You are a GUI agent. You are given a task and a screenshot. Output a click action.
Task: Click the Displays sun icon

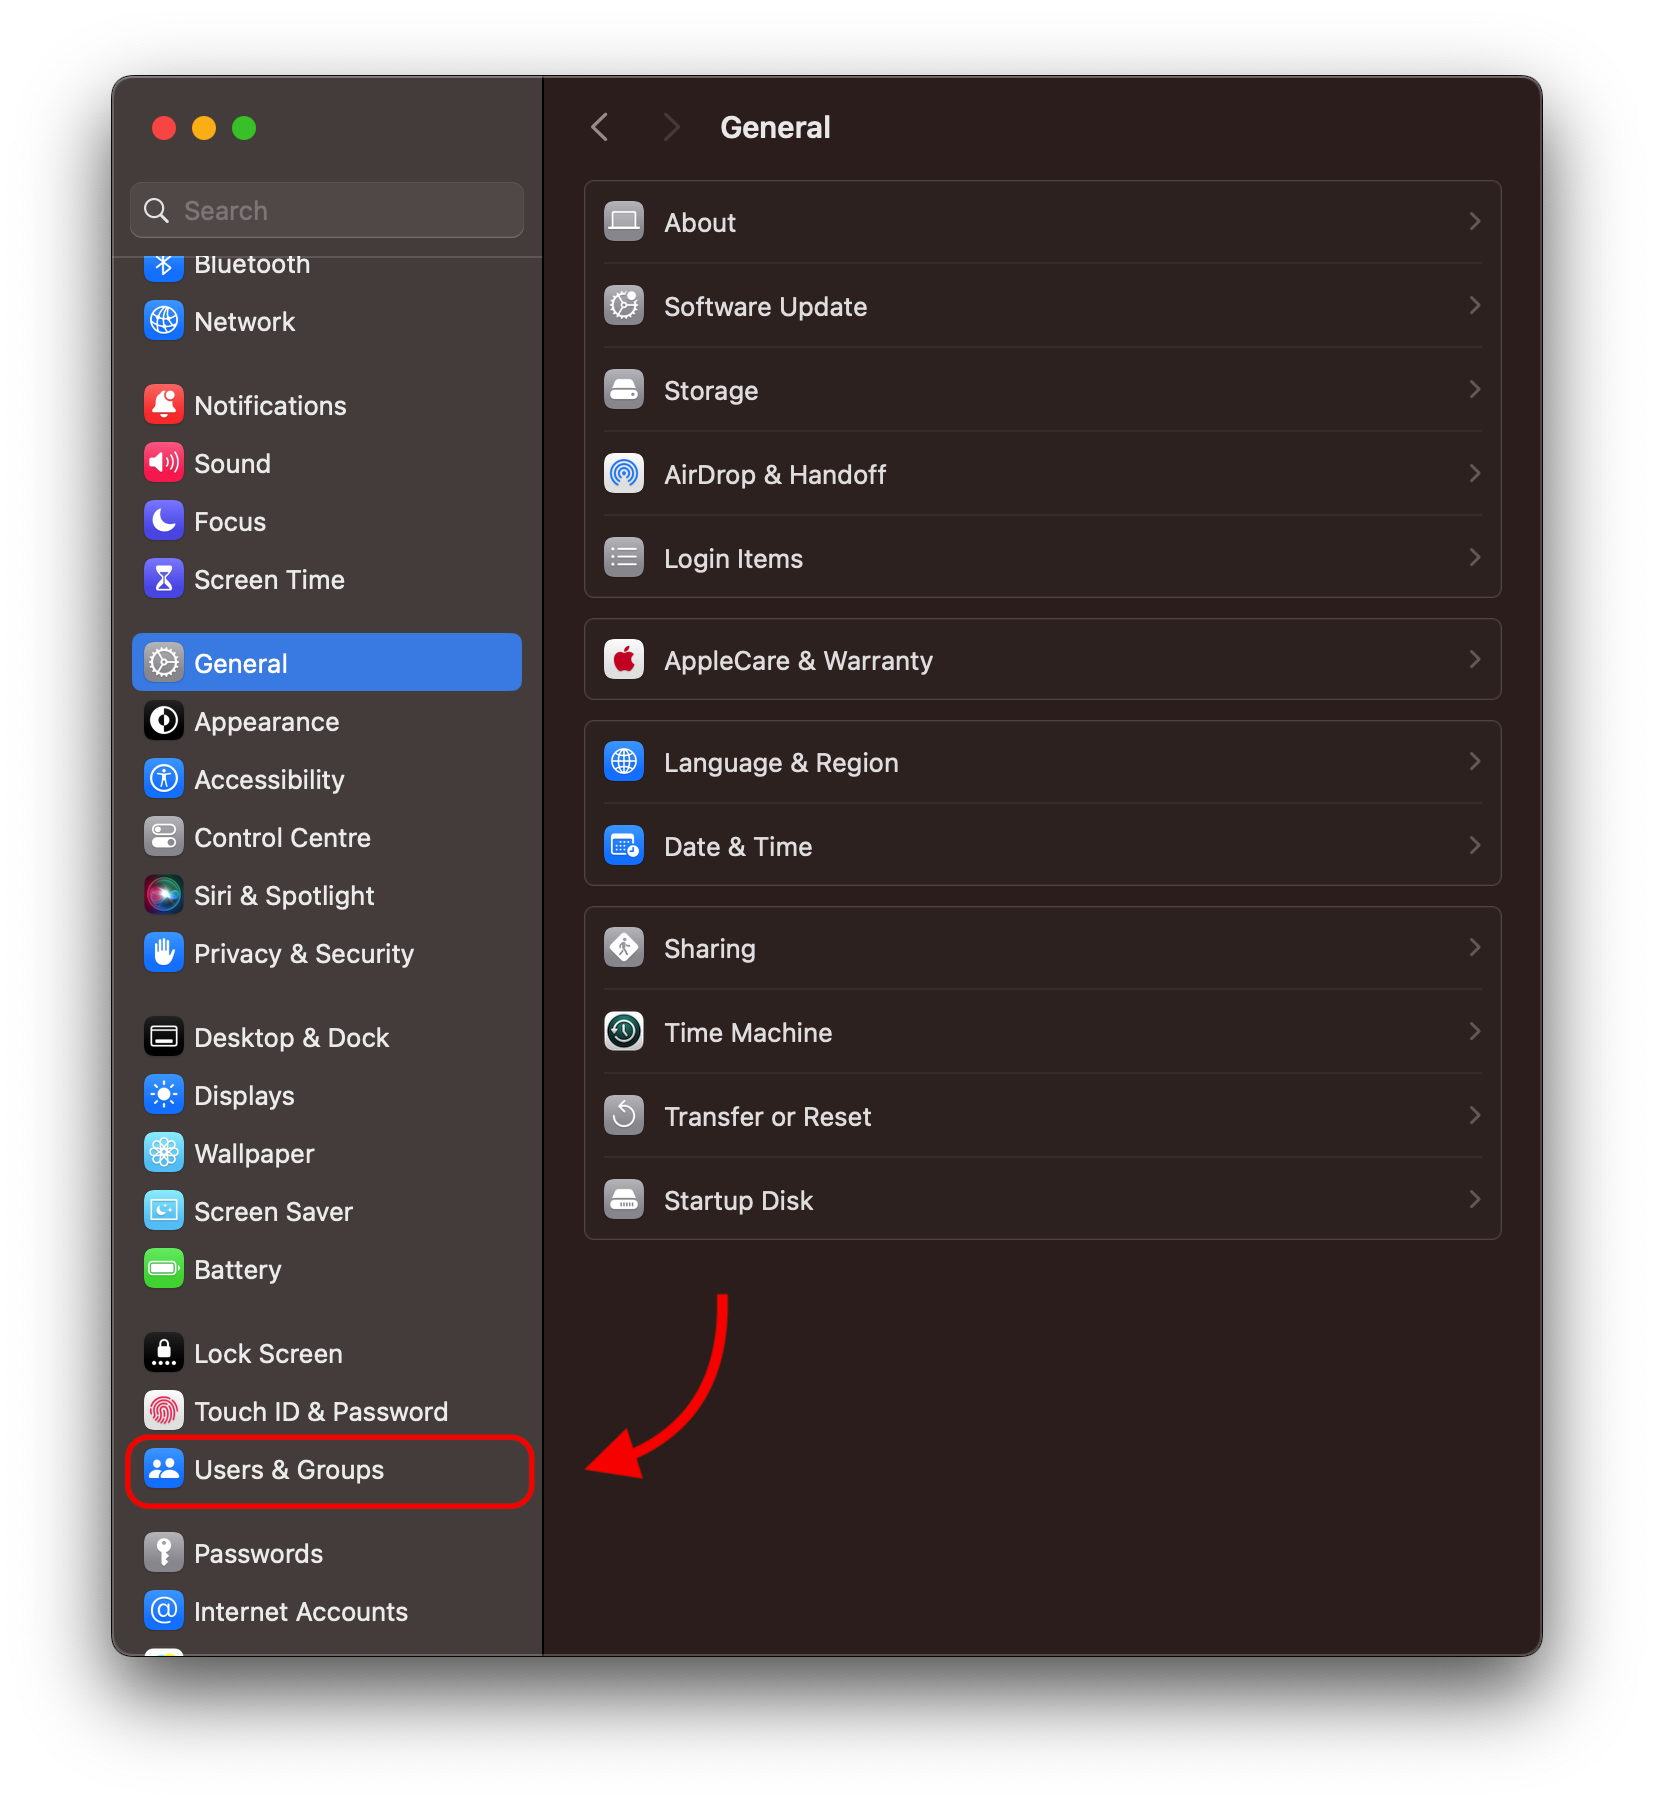pos(164,1095)
